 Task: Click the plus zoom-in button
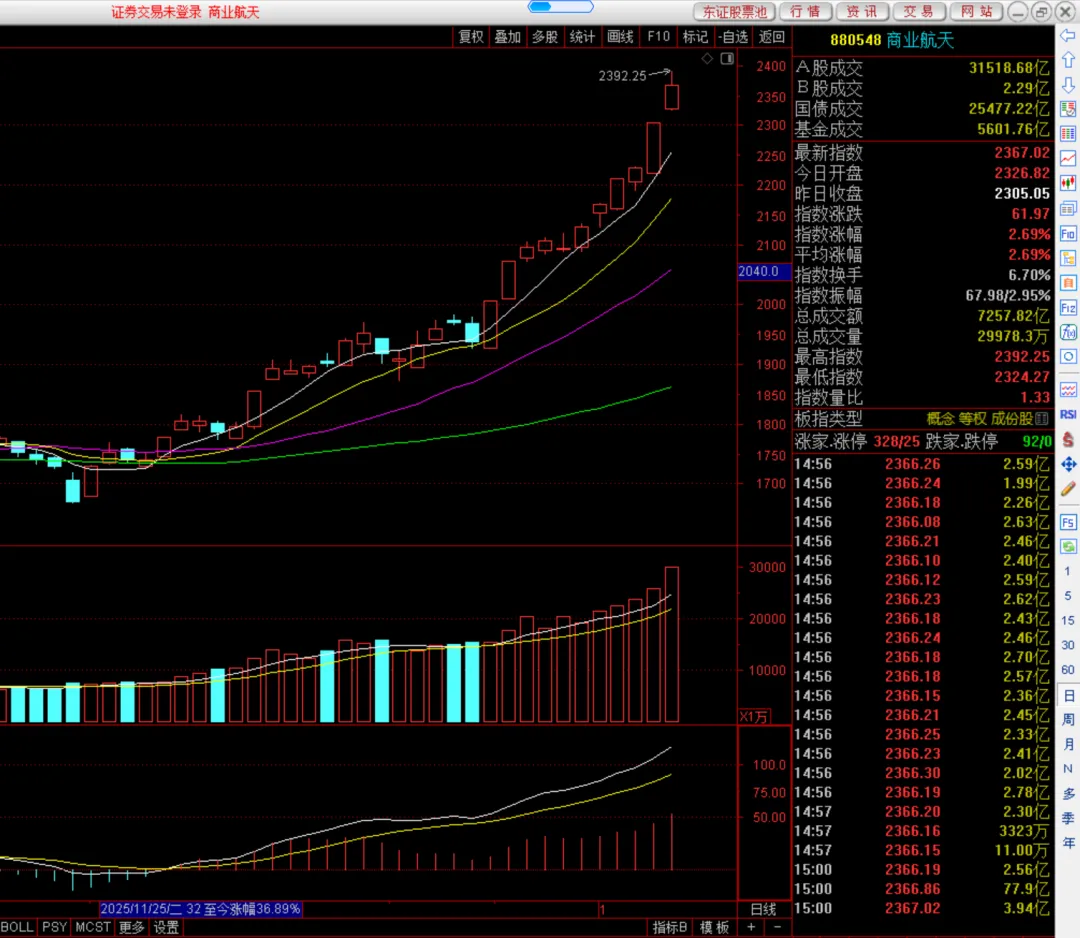[x=751, y=927]
